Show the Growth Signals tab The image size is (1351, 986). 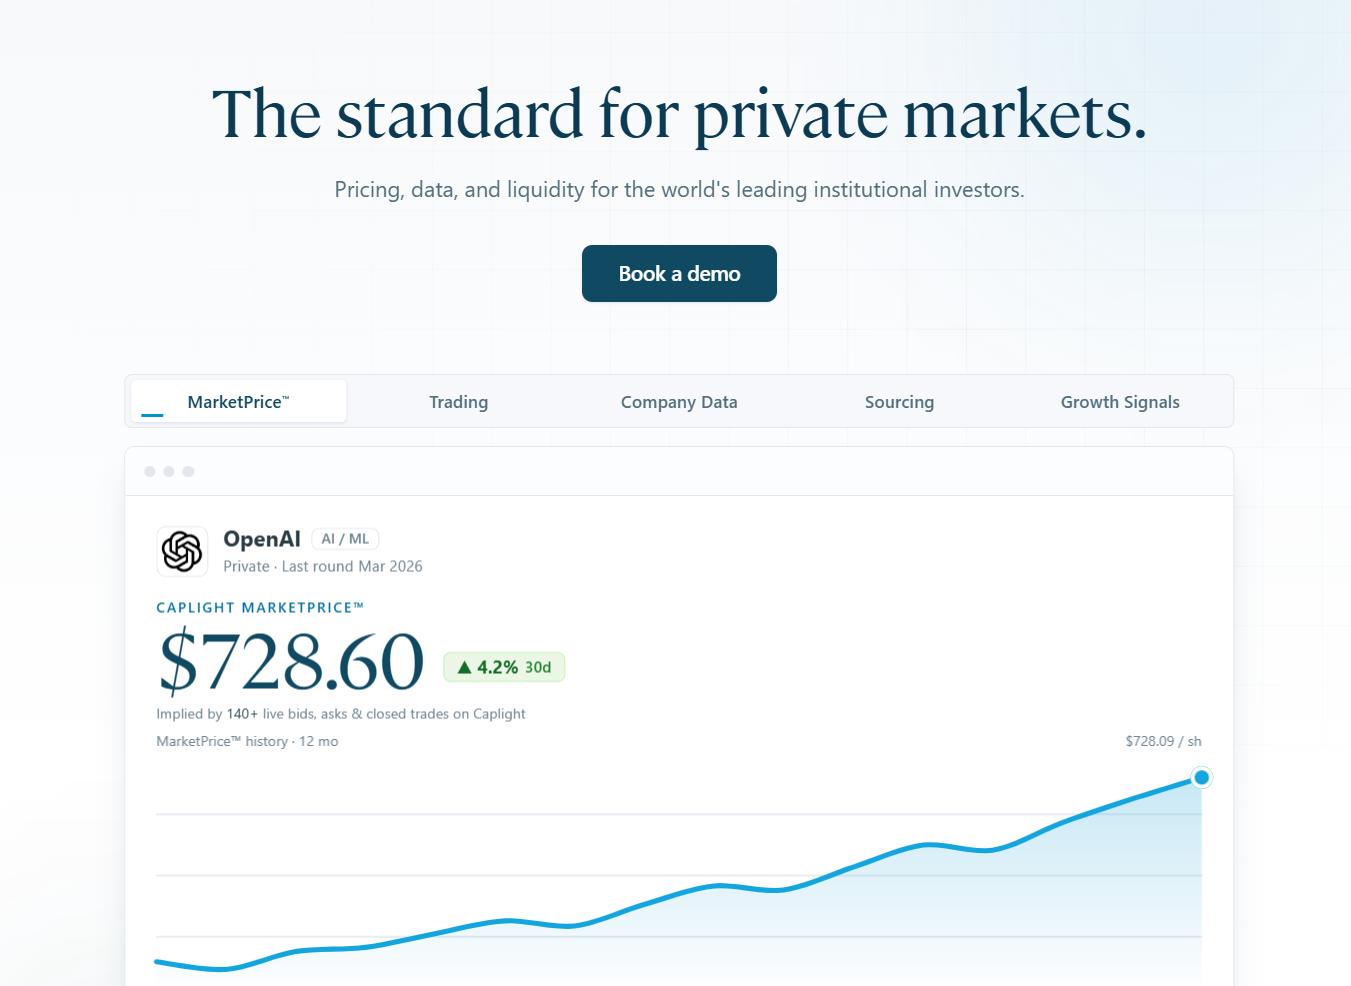pos(1120,401)
